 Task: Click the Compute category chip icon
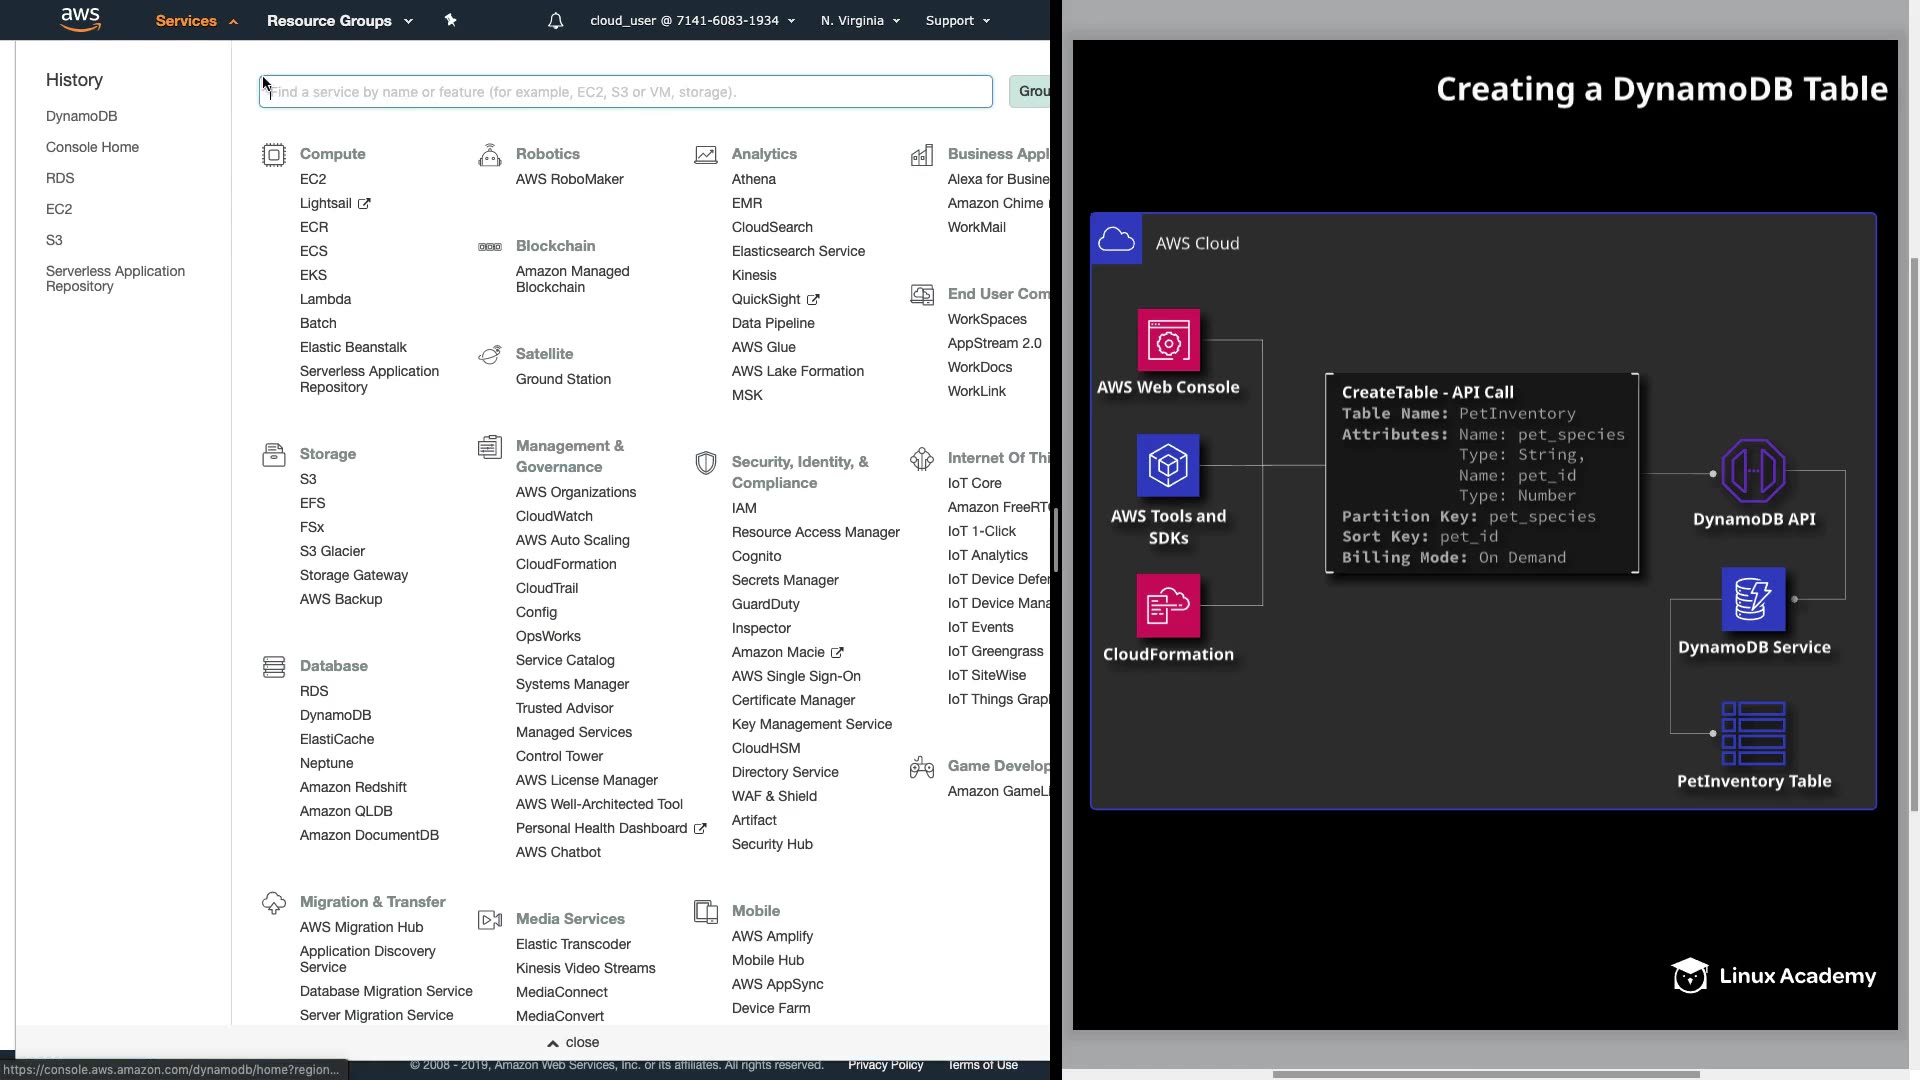pos(273,155)
